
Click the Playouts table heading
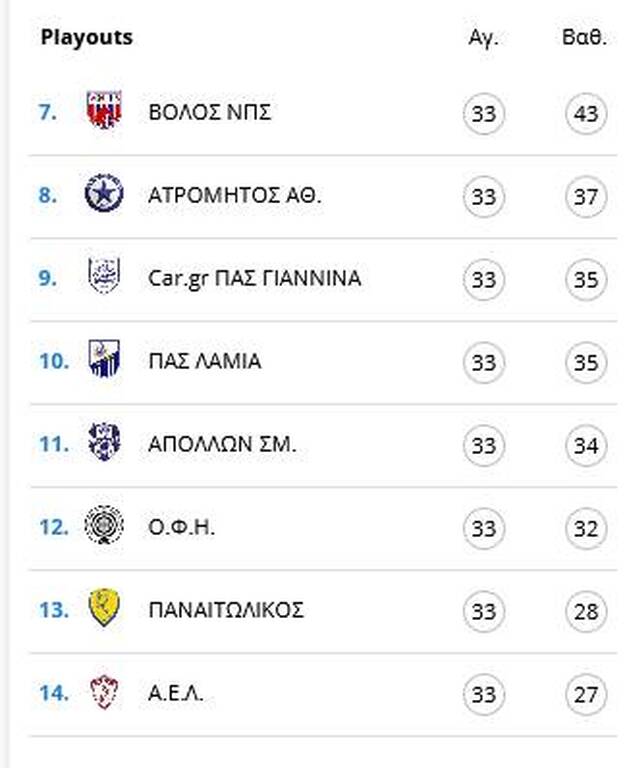pos(87,38)
